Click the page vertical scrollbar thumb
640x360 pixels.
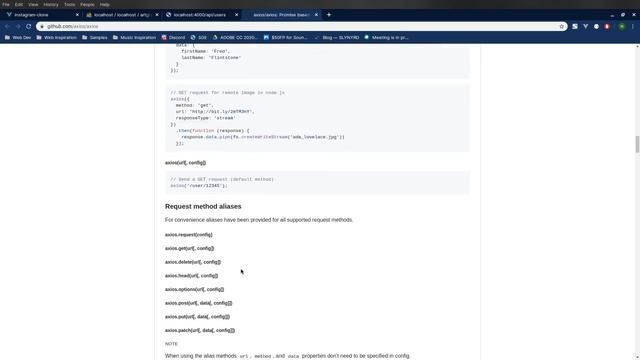pyautogui.click(x=637, y=144)
